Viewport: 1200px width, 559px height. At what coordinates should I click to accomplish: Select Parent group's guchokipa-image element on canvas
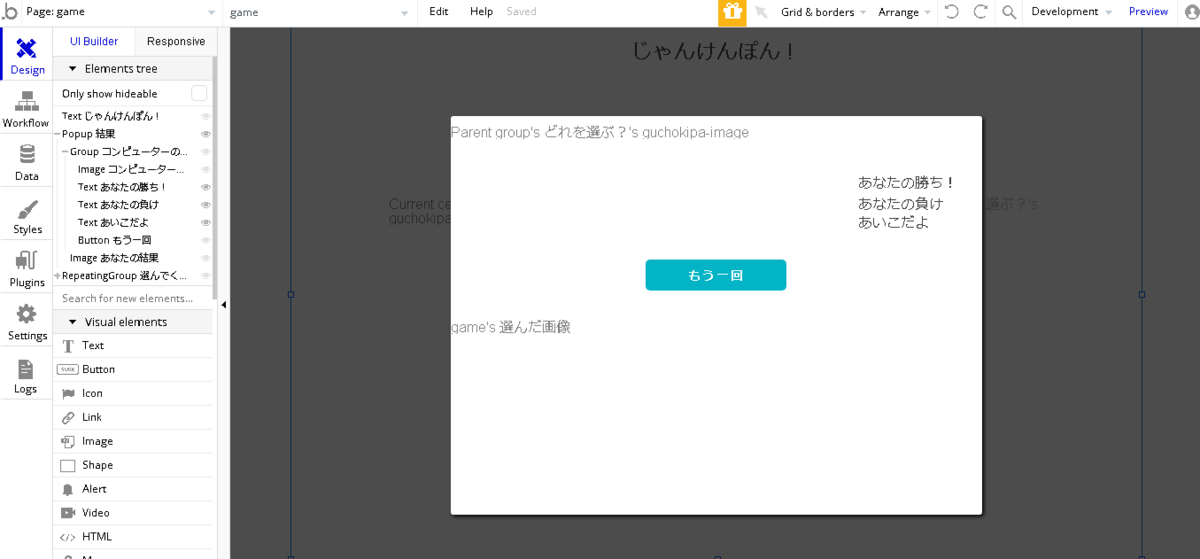[x=600, y=132]
